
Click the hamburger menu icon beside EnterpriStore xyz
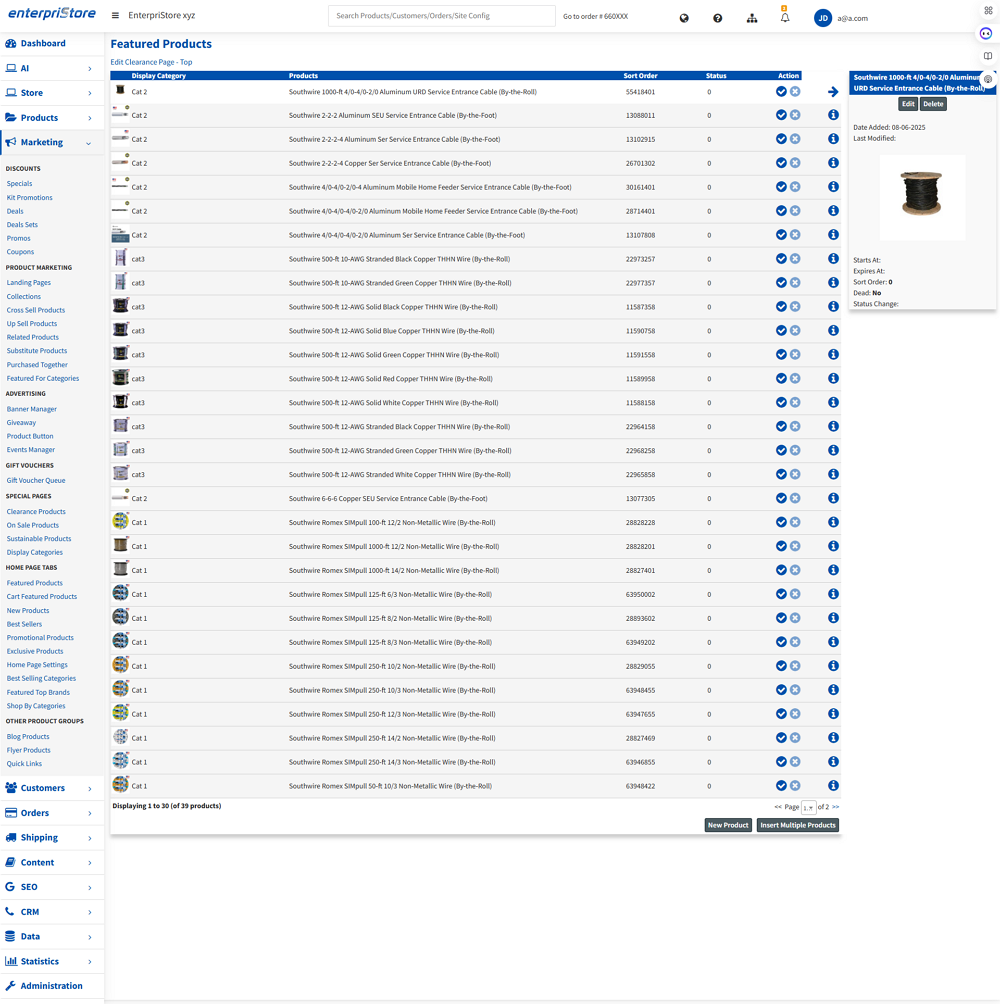click(x=116, y=16)
